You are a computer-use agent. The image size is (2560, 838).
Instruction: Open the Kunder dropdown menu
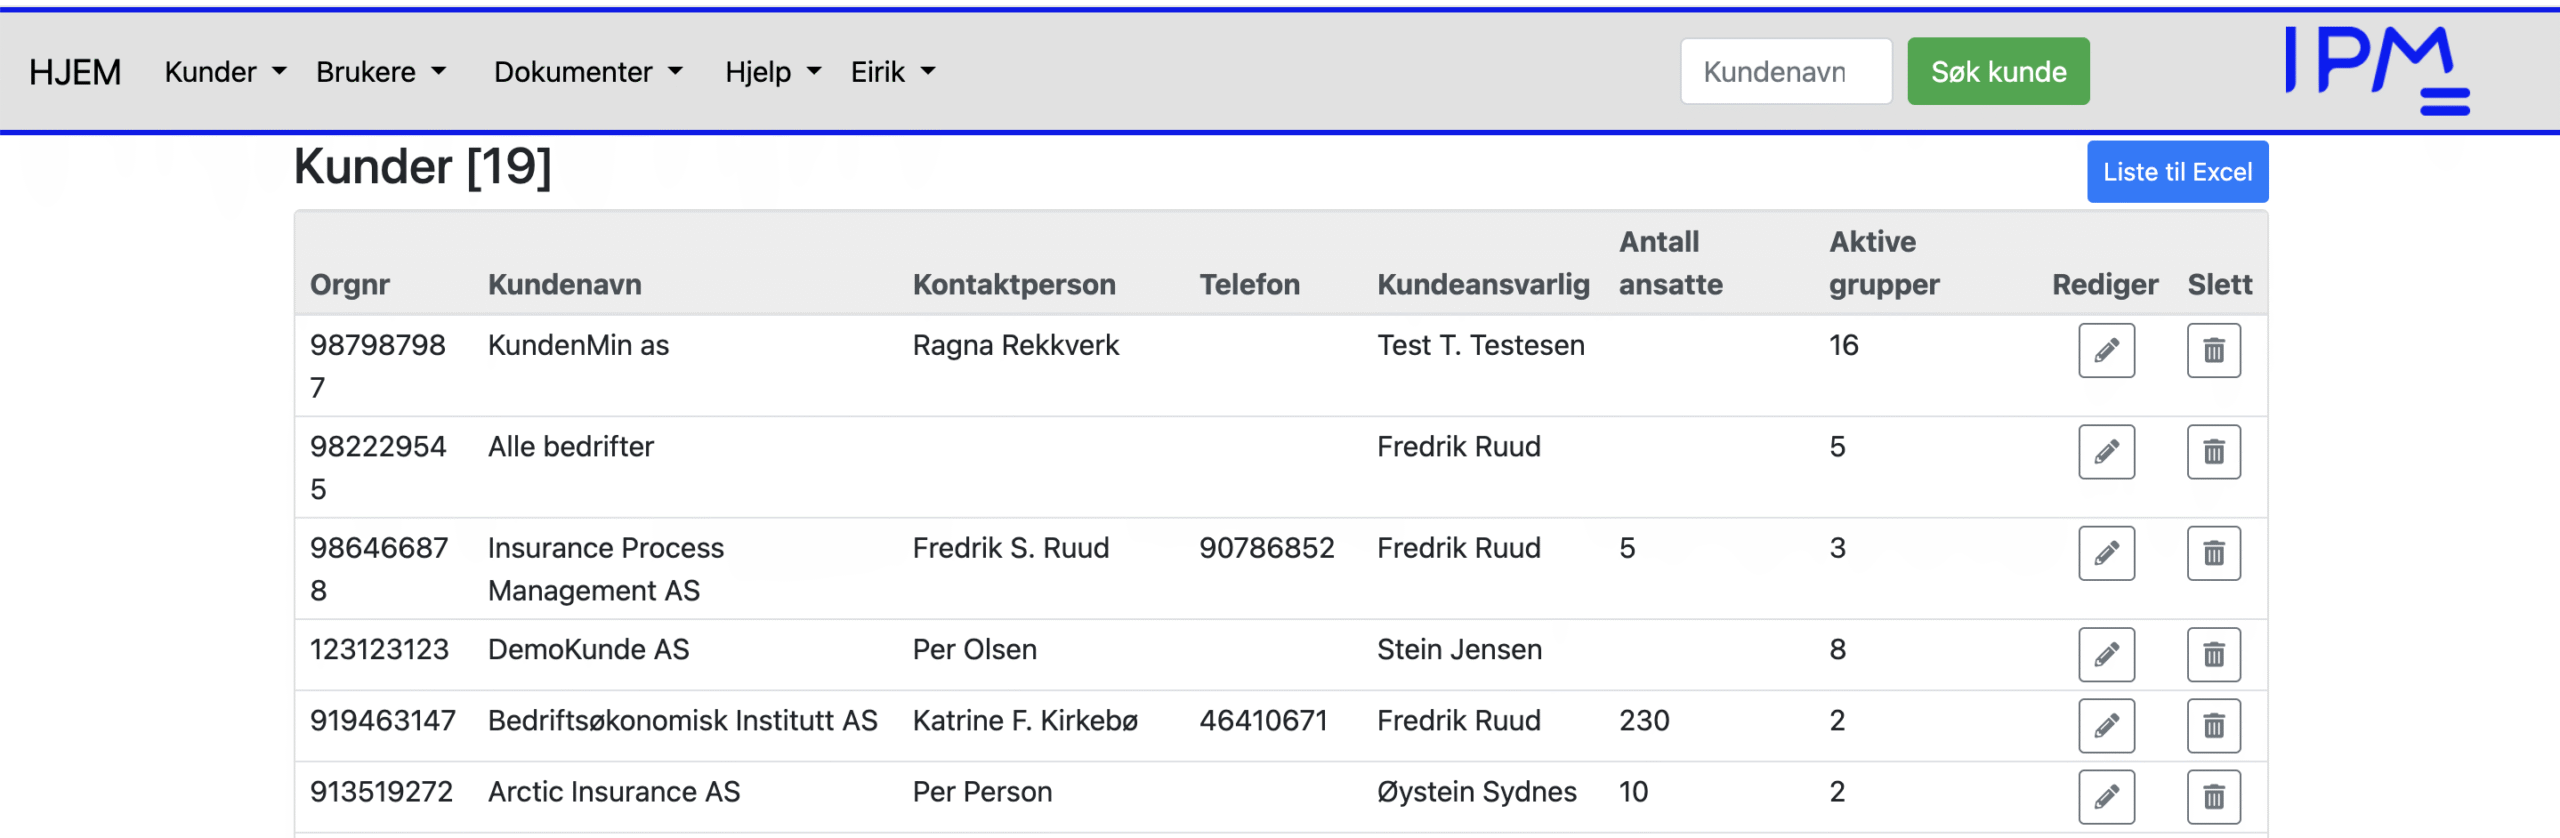click(225, 72)
